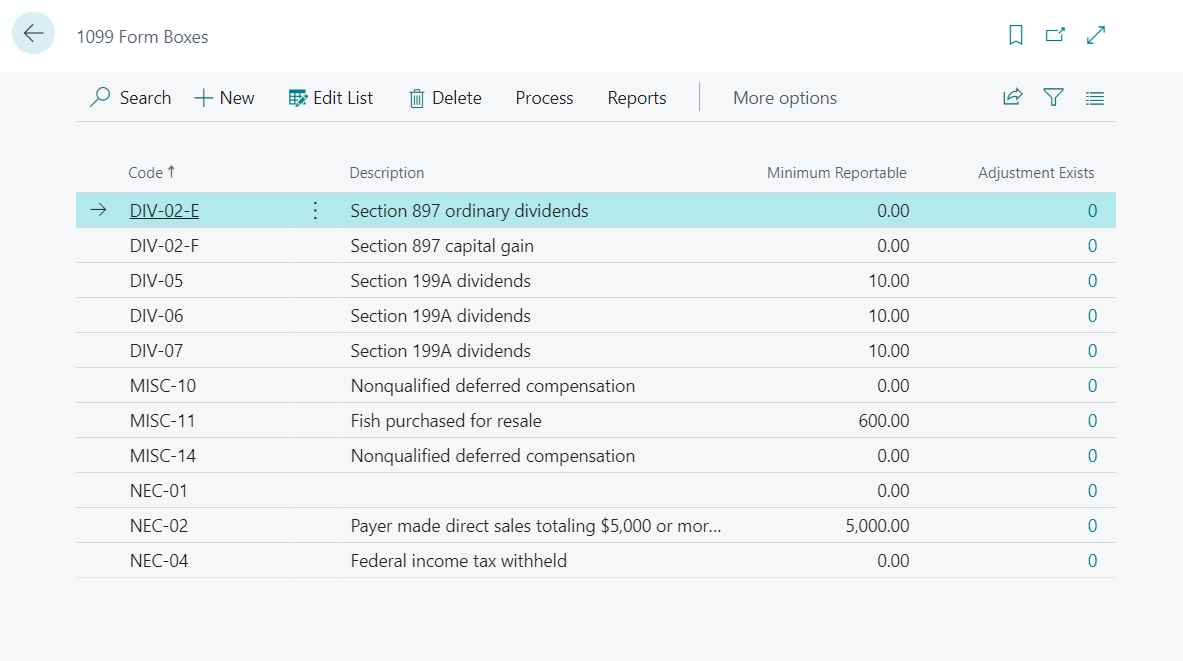Open the list layout options icon
The width and height of the screenshot is (1183, 661).
pos(1094,97)
